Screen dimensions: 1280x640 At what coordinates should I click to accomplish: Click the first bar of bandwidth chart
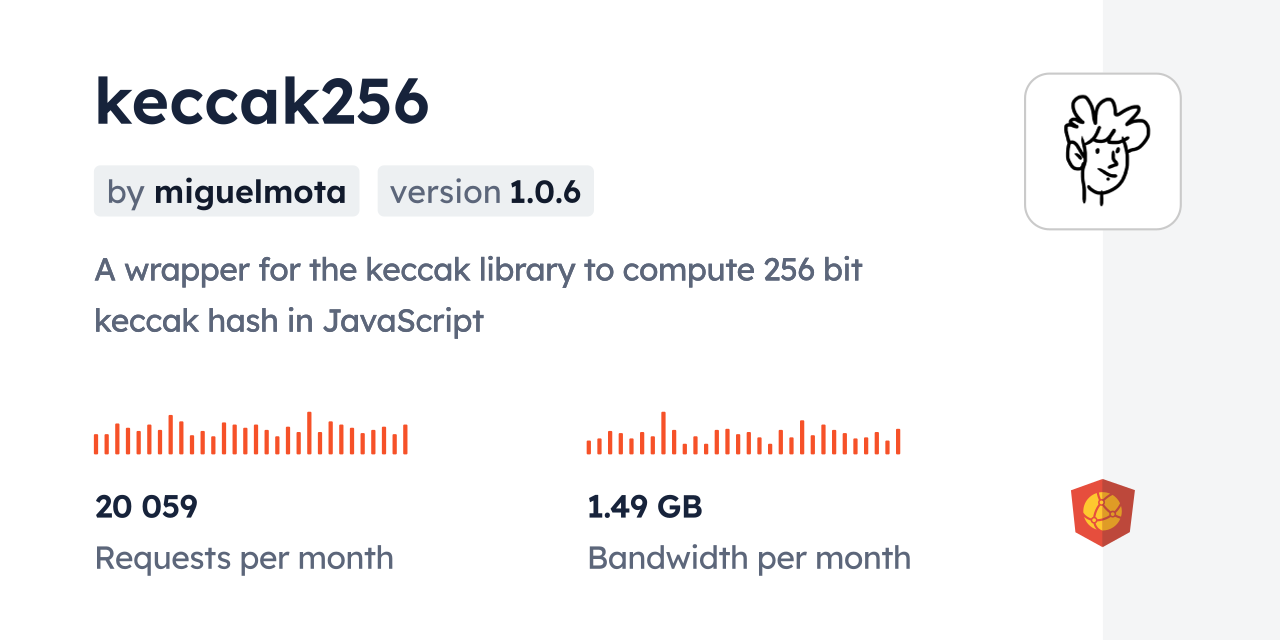coord(589,446)
